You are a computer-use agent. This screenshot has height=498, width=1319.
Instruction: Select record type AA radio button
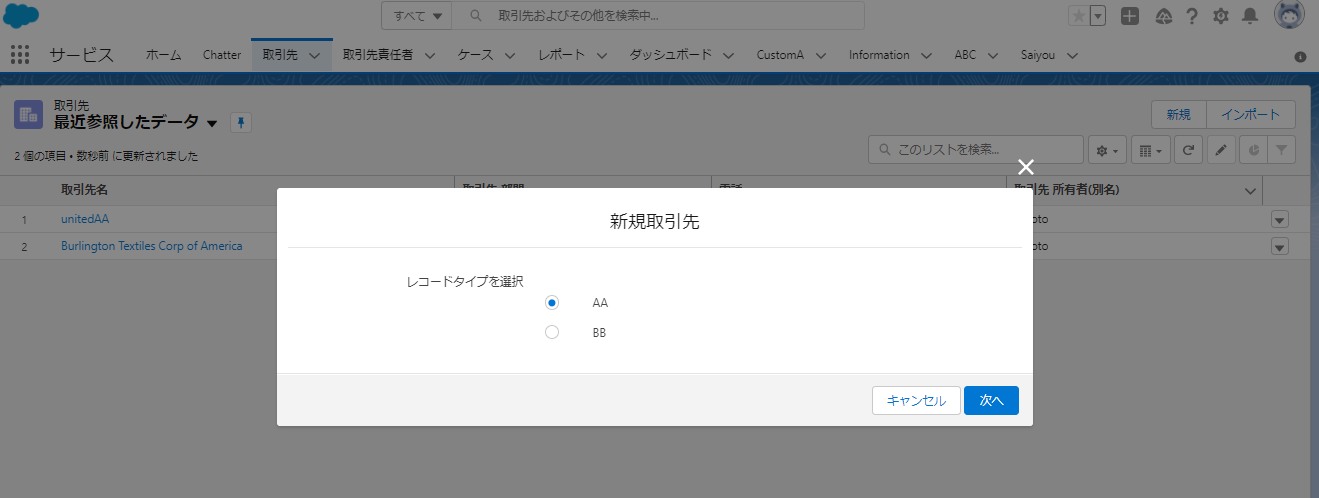click(552, 302)
